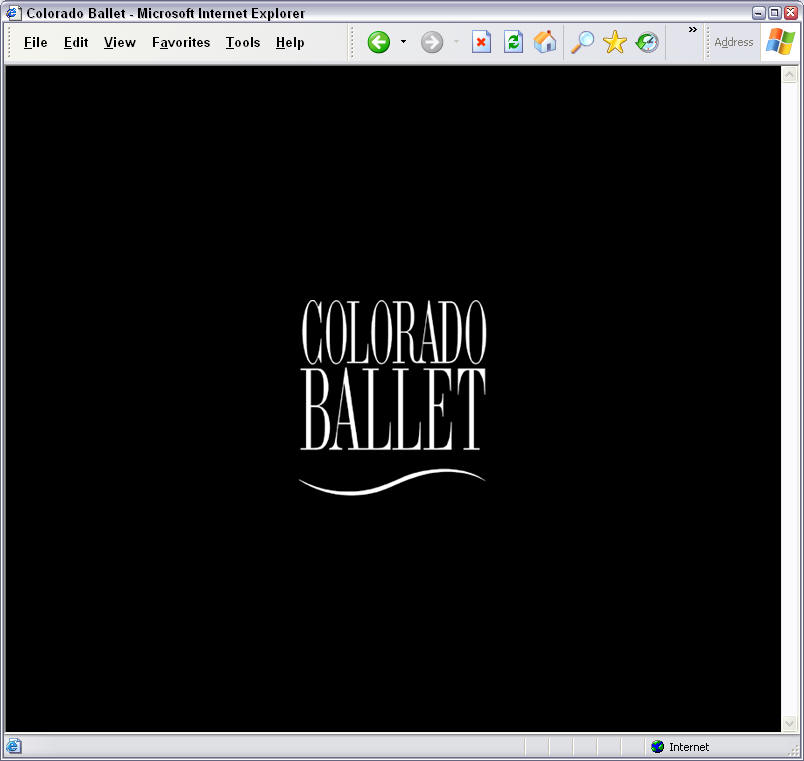The width and height of the screenshot is (804, 761).
Task: Minimize the Internet Explorer window
Action: pyautogui.click(x=759, y=13)
